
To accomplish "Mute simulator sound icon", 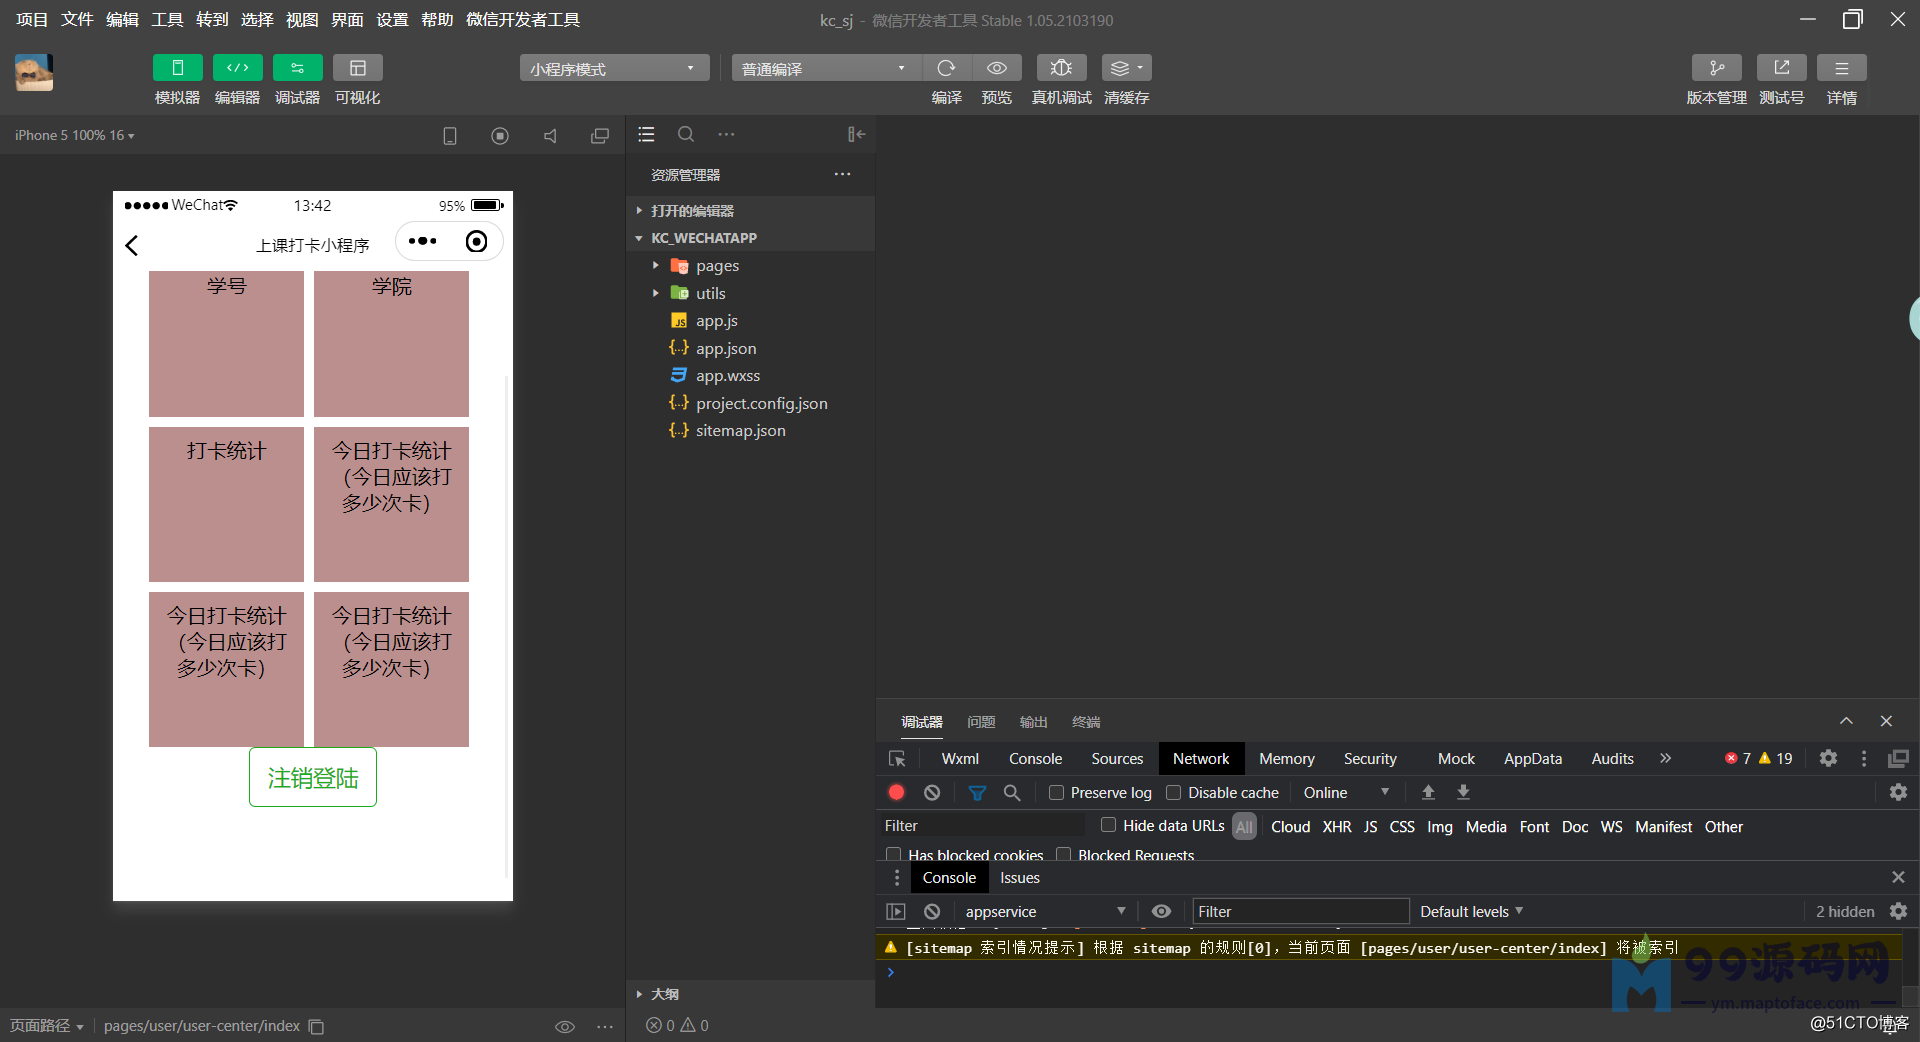I will (x=550, y=136).
